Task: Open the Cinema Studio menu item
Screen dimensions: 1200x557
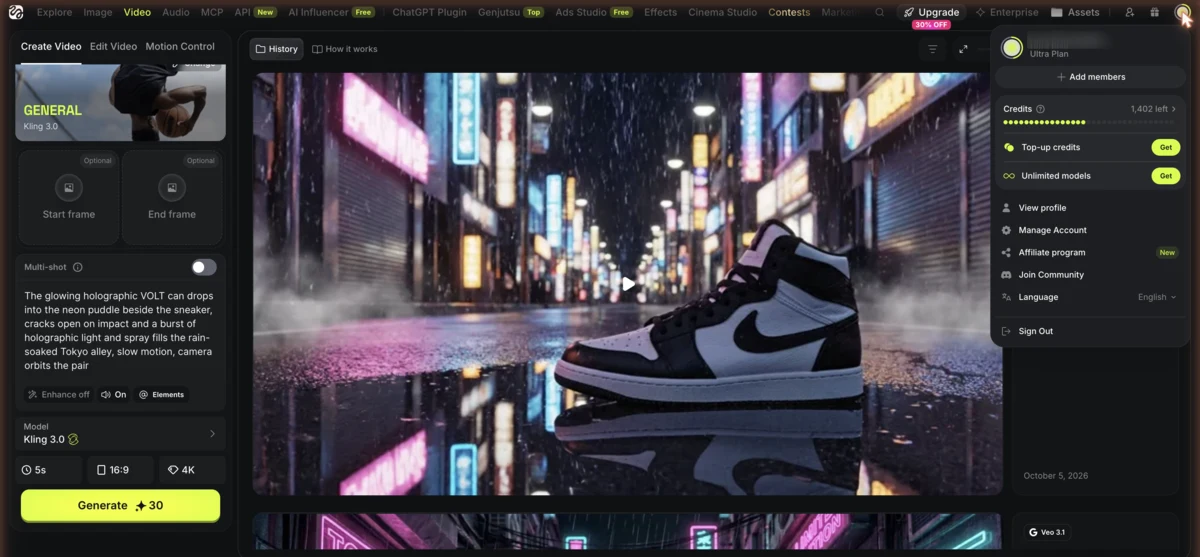Action: pyautogui.click(x=723, y=13)
